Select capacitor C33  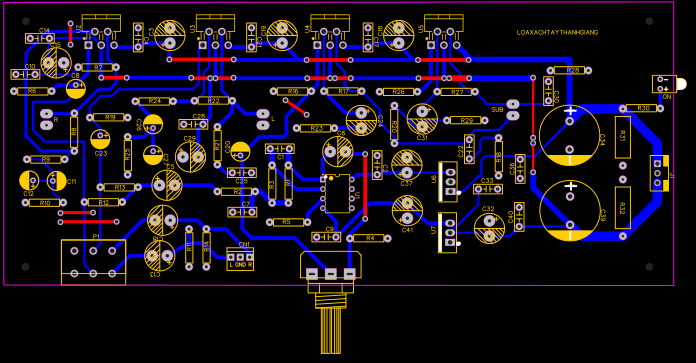click(488, 188)
